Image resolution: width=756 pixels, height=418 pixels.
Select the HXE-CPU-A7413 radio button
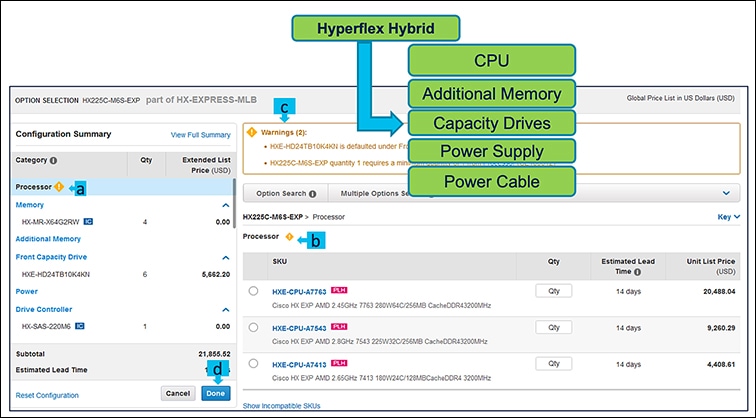tap(254, 363)
